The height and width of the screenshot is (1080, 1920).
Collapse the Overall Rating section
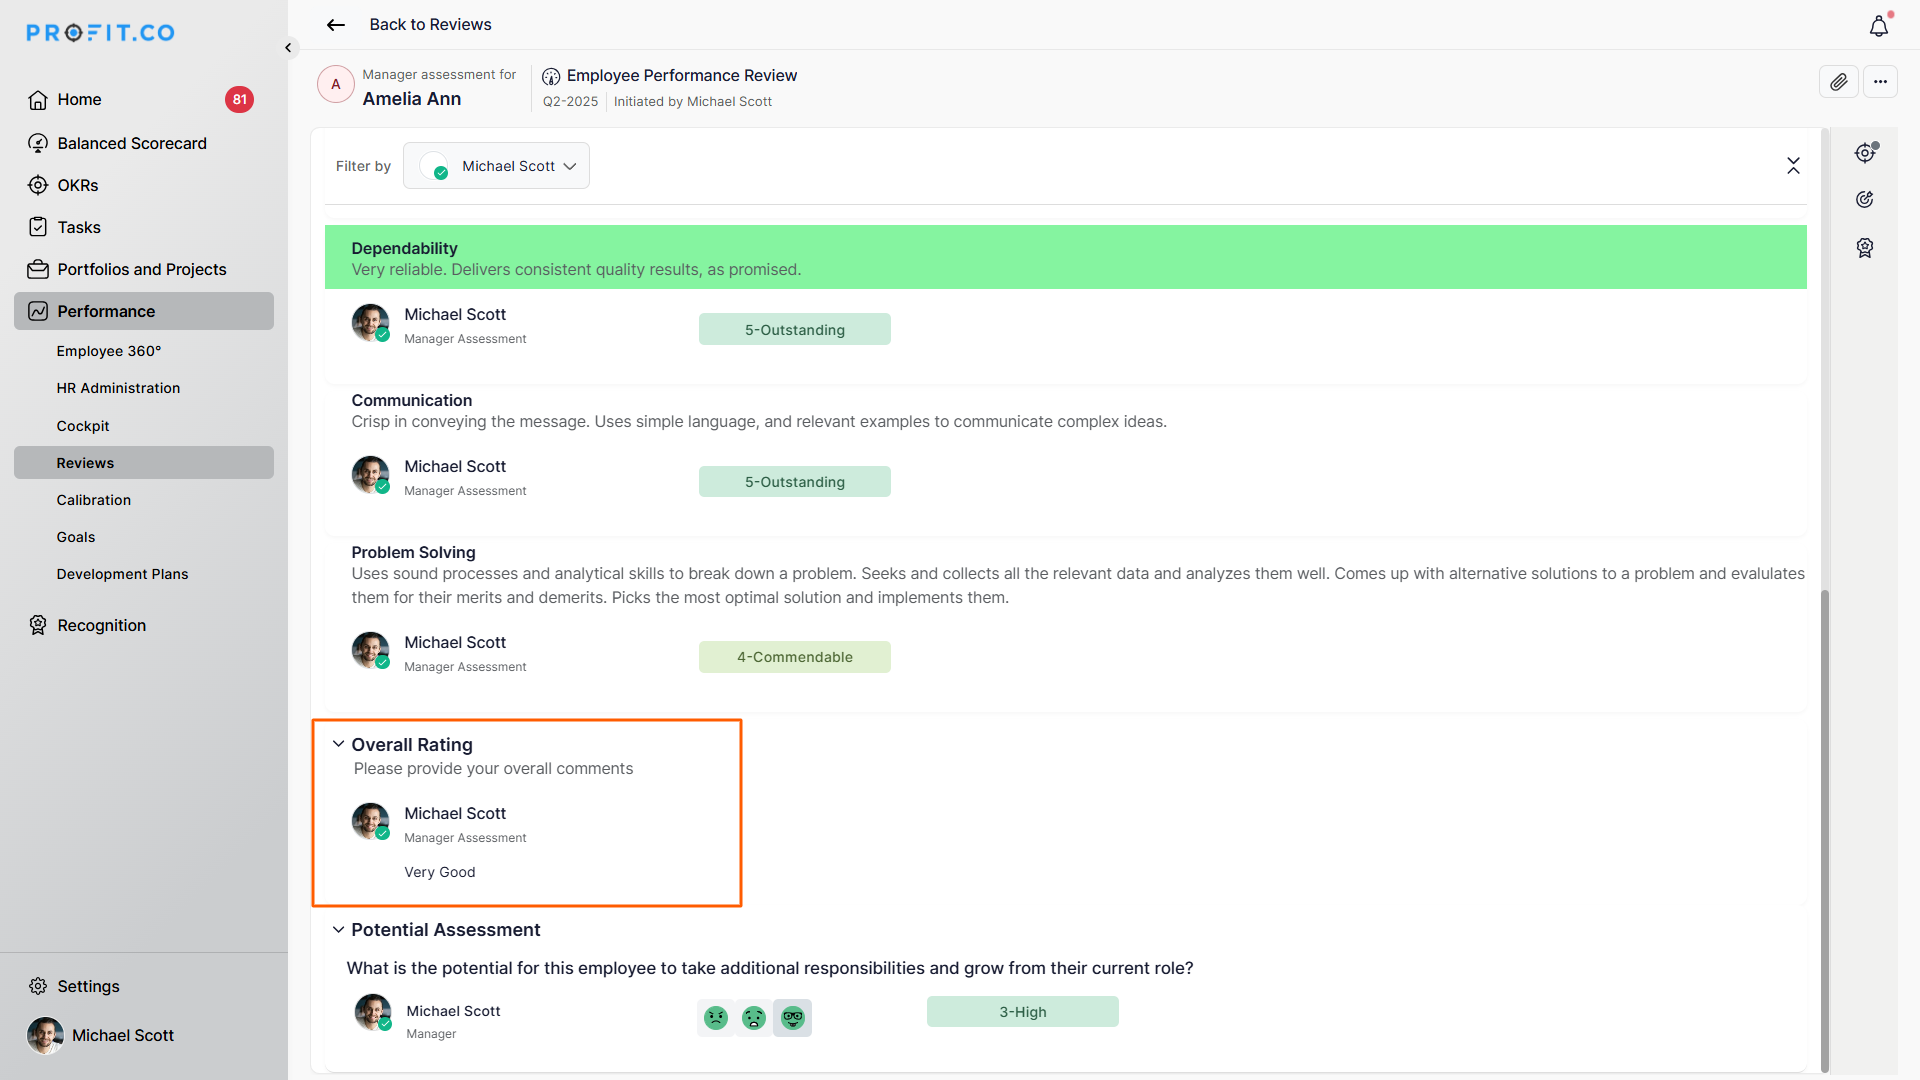339,744
